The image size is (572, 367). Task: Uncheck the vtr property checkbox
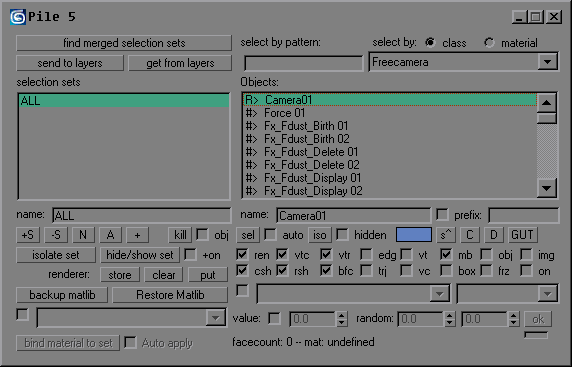(326, 254)
